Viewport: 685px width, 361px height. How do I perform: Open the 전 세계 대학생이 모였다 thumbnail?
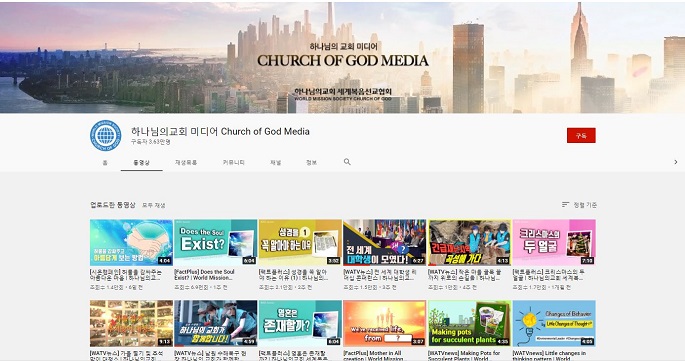[x=384, y=243]
